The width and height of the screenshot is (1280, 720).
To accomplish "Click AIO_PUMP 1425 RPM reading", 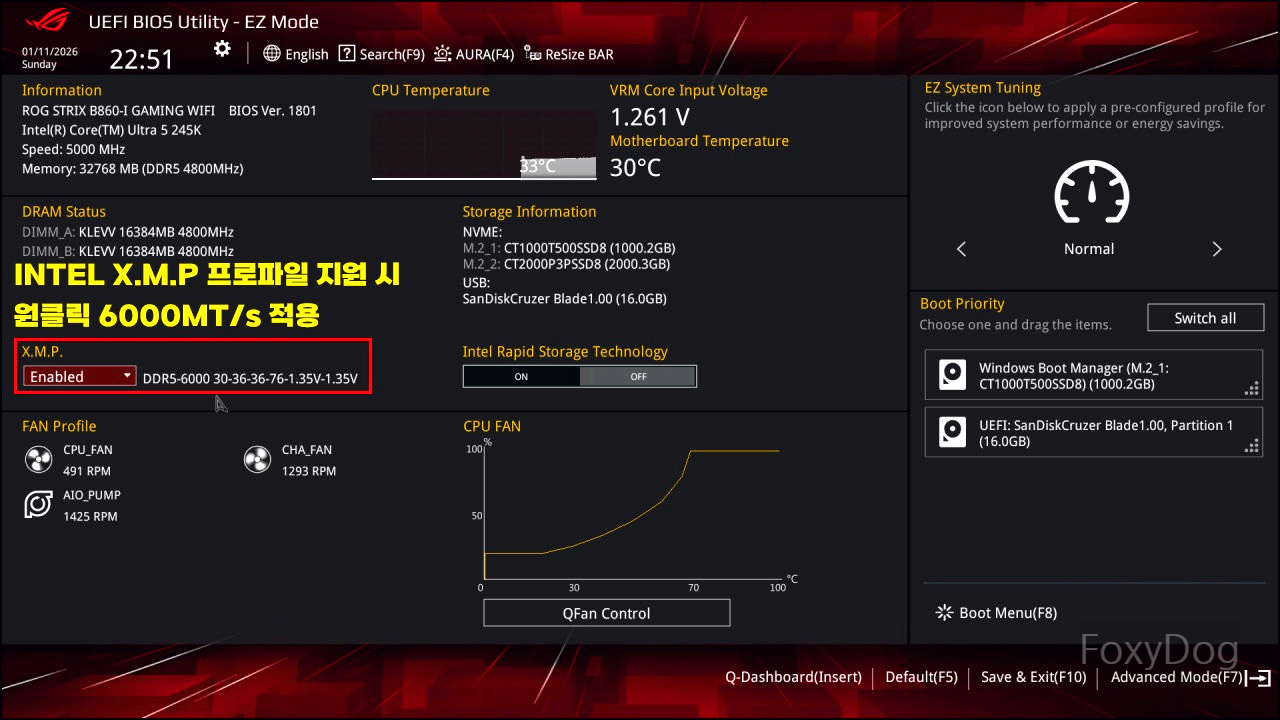I will point(90,517).
